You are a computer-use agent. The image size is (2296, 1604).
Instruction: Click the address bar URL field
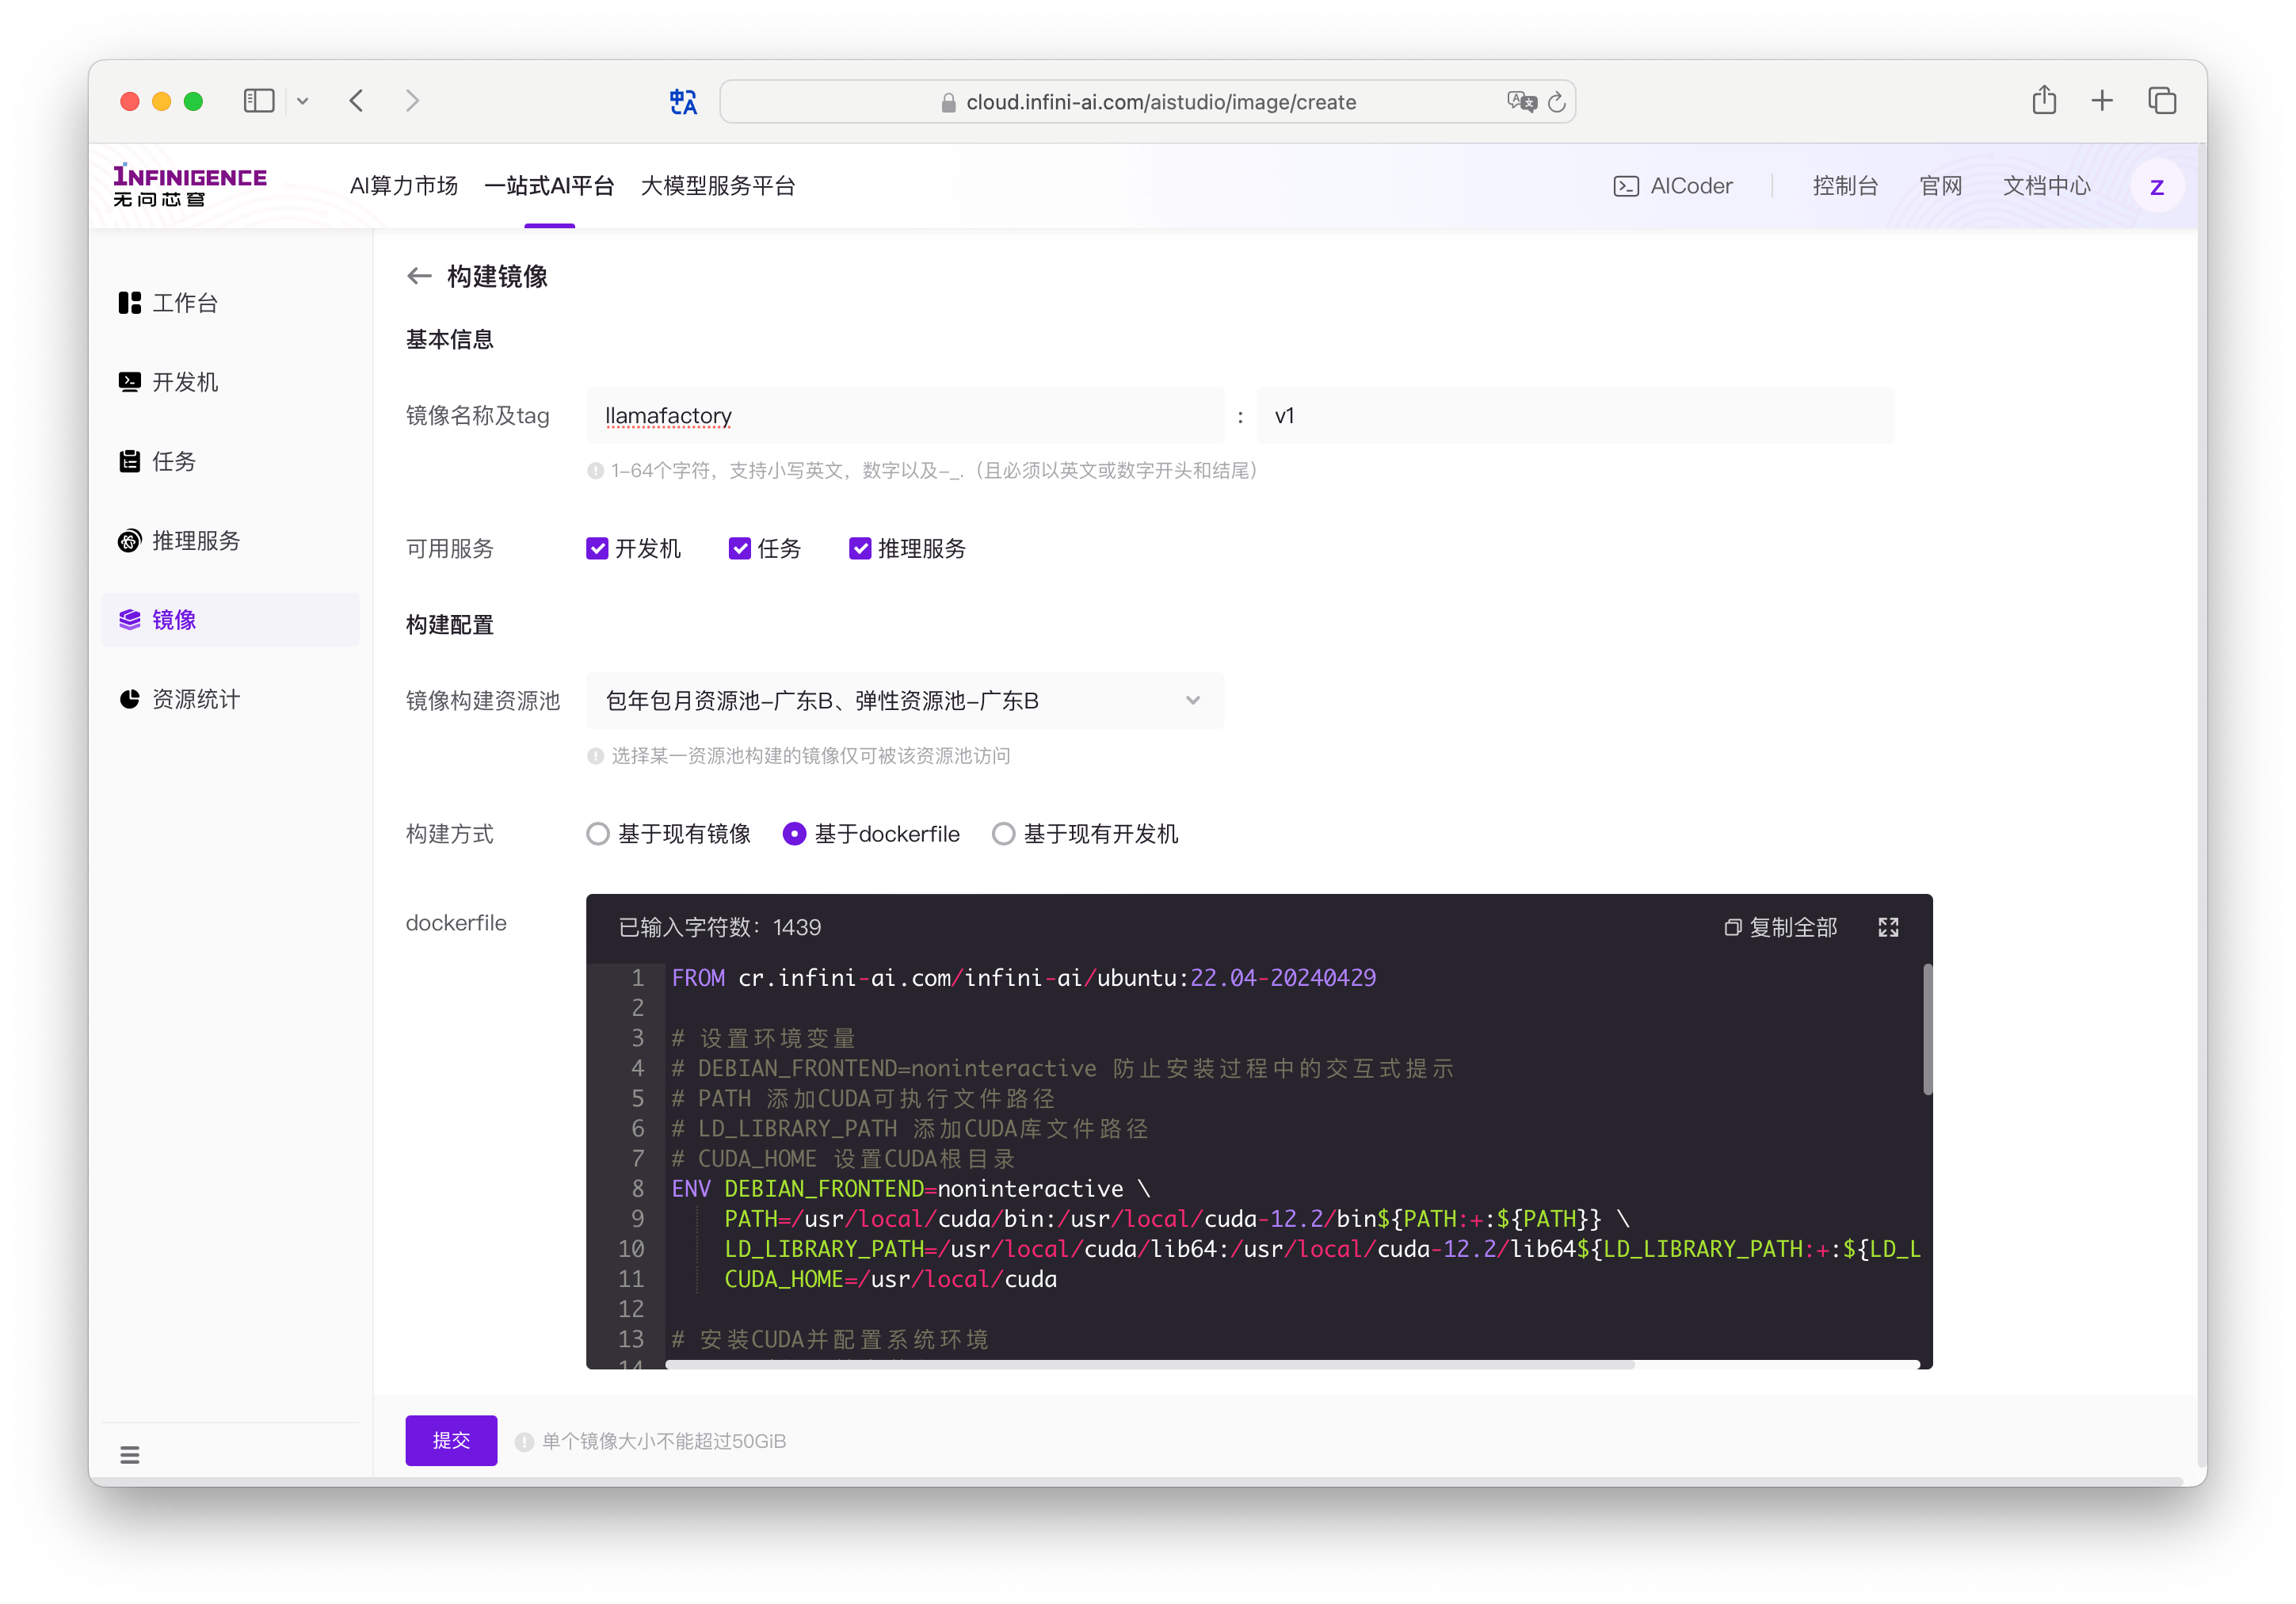coord(1147,102)
